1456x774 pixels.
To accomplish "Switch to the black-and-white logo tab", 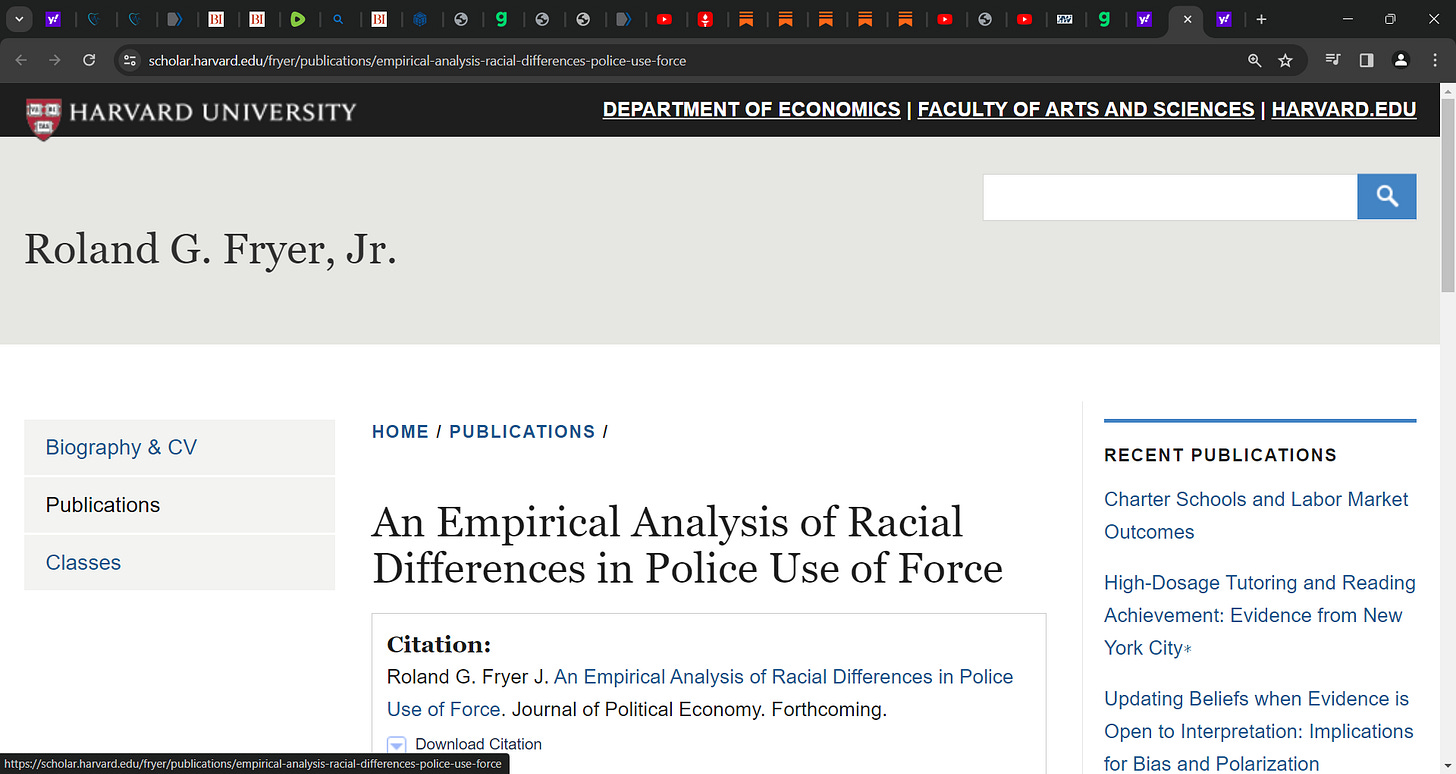I will point(1065,19).
